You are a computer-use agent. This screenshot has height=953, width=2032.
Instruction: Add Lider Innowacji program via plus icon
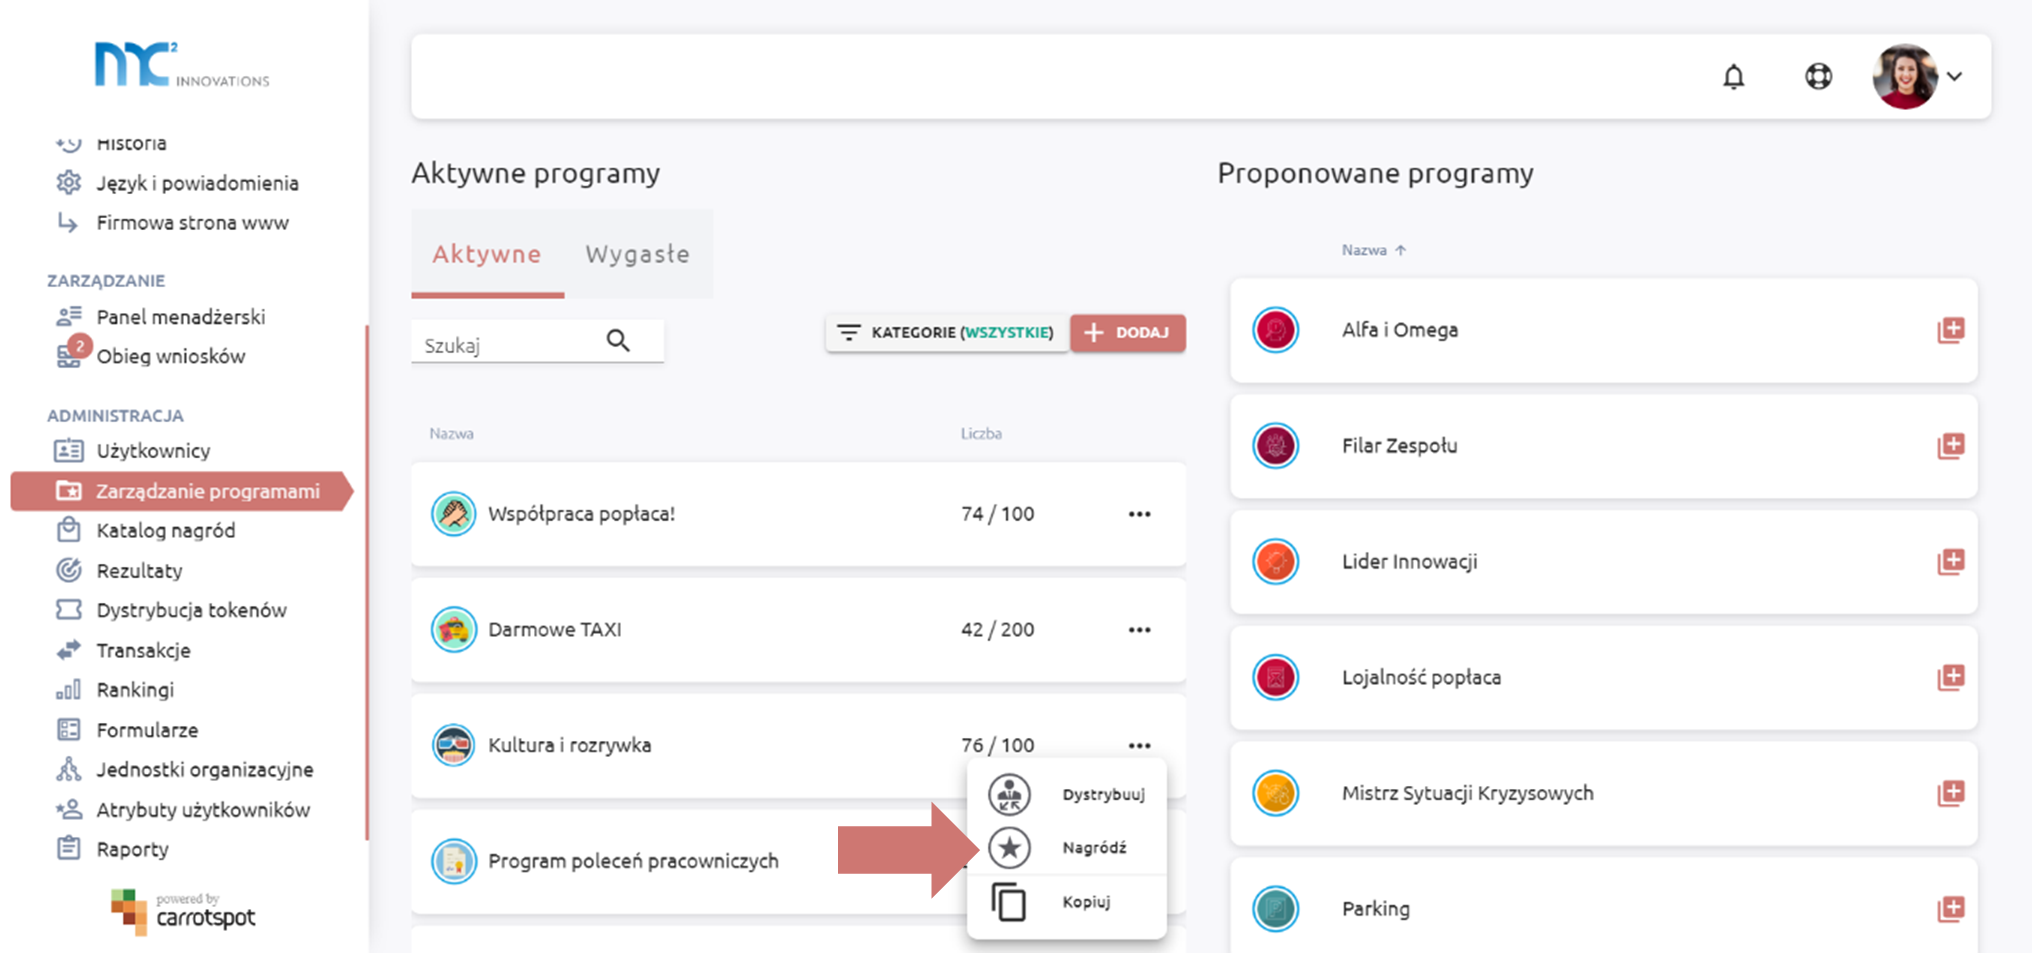point(1950,562)
